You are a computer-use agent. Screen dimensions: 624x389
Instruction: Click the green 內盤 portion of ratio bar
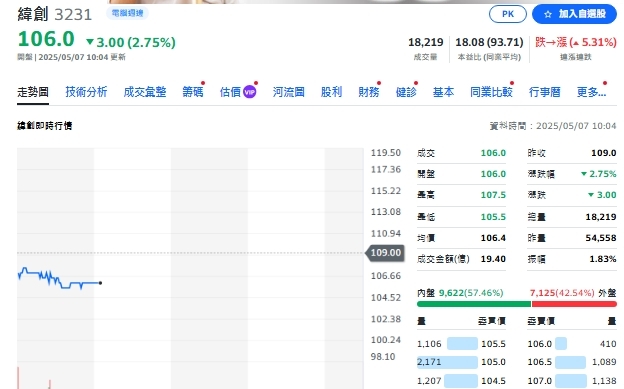[474, 304]
